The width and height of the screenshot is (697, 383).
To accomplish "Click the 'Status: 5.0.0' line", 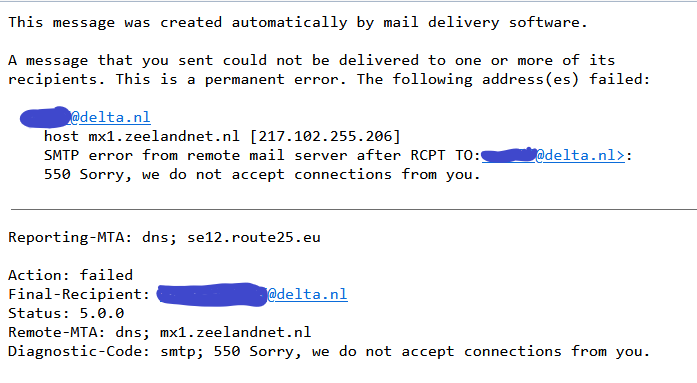I will 66,313.
